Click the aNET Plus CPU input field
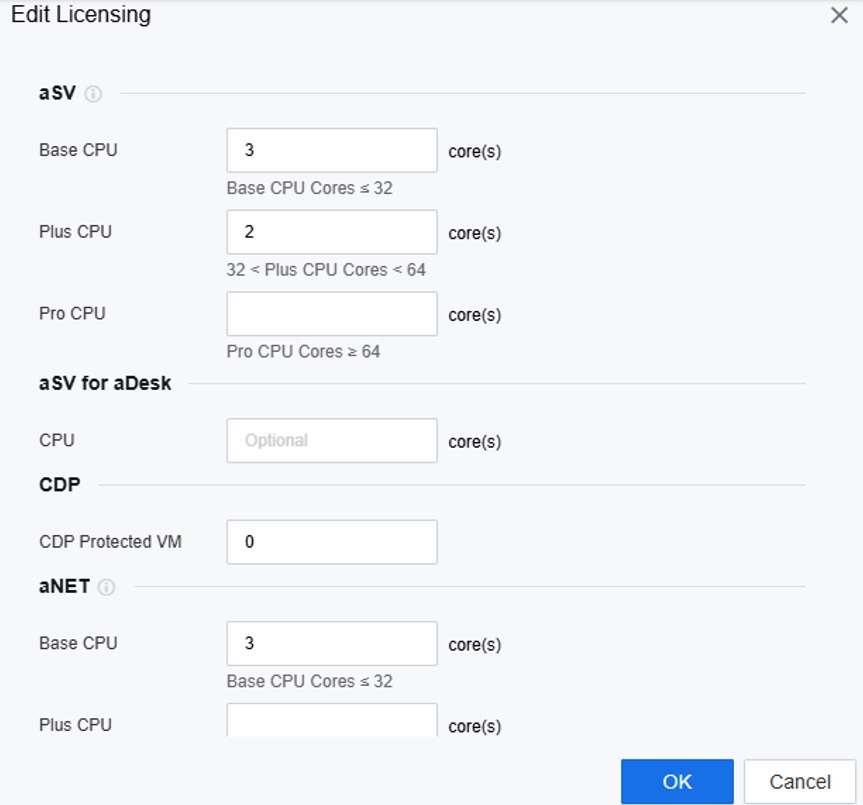This screenshot has height=805, width=863. [x=332, y=720]
